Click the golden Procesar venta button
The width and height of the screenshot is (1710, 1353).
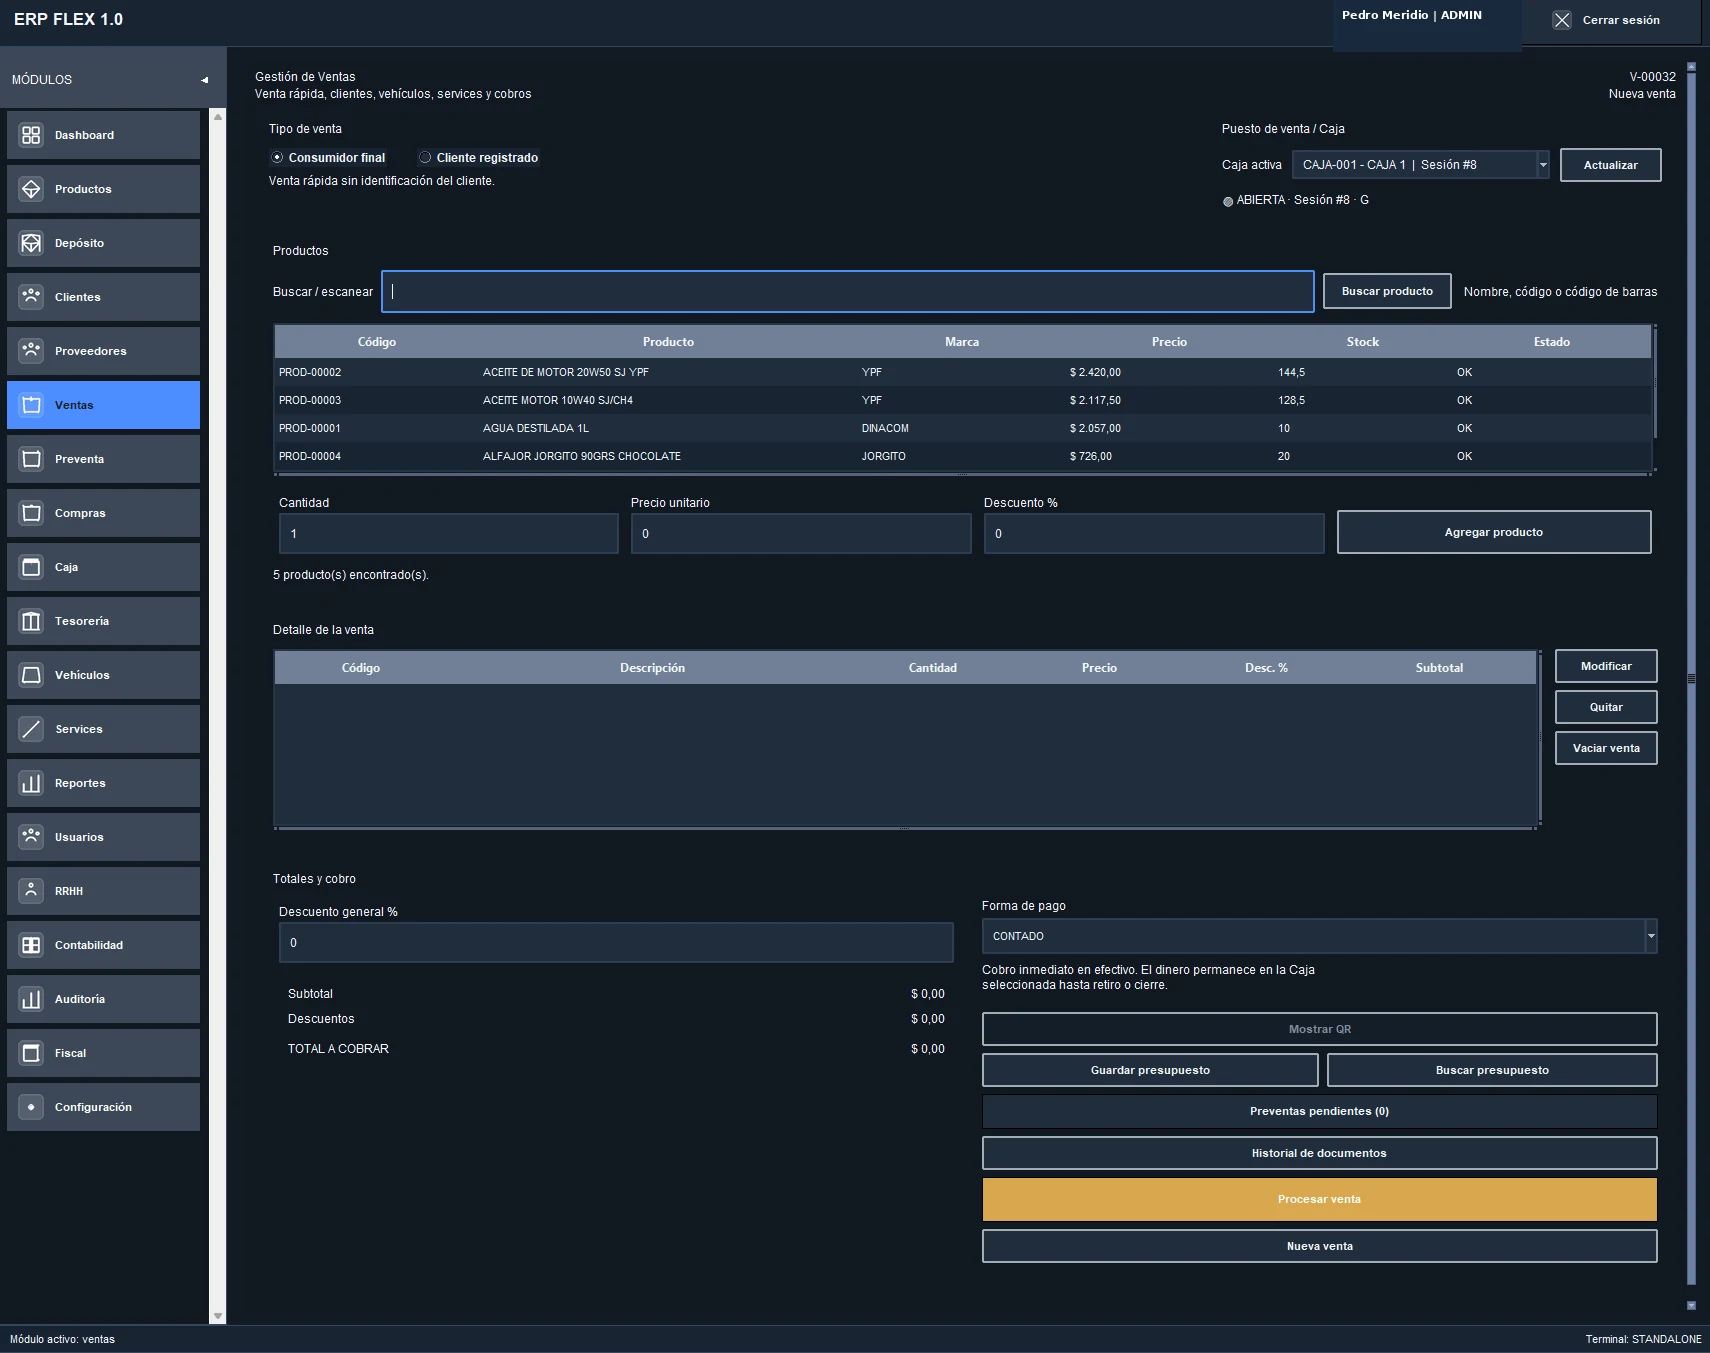[x=1319, y=1199]
